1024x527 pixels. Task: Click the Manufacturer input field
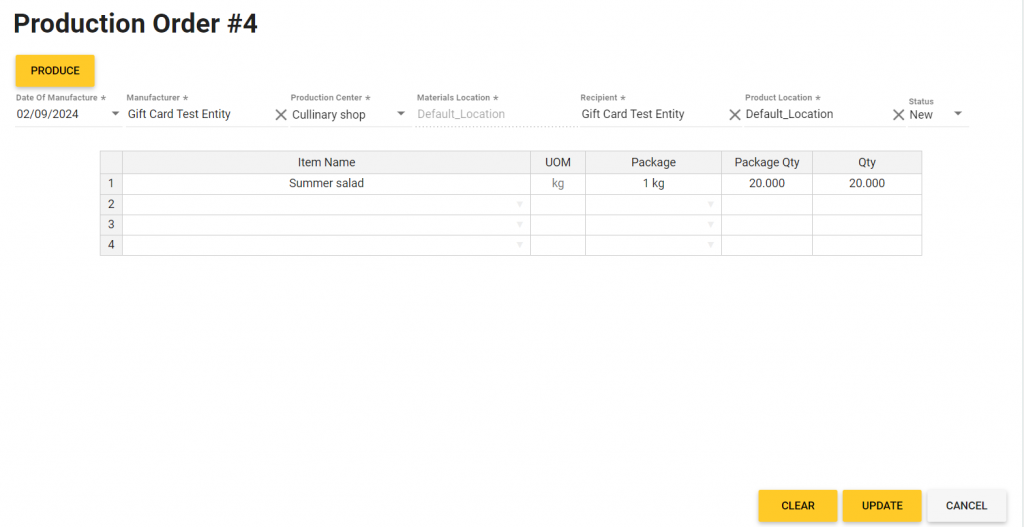[x=198, y=115]
